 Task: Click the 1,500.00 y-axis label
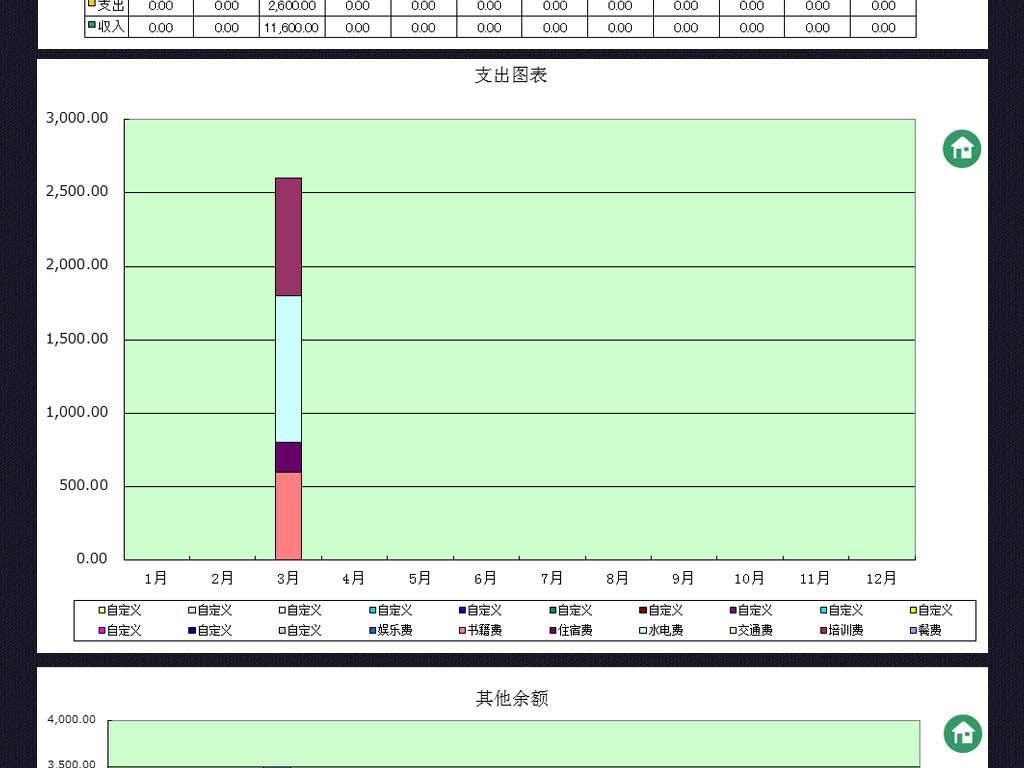point(77,338)
